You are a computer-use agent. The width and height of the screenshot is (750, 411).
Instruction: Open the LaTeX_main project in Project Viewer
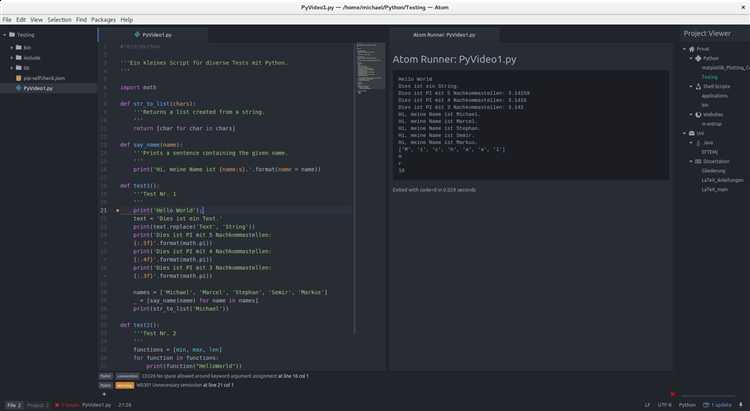(x=715, y=189)
